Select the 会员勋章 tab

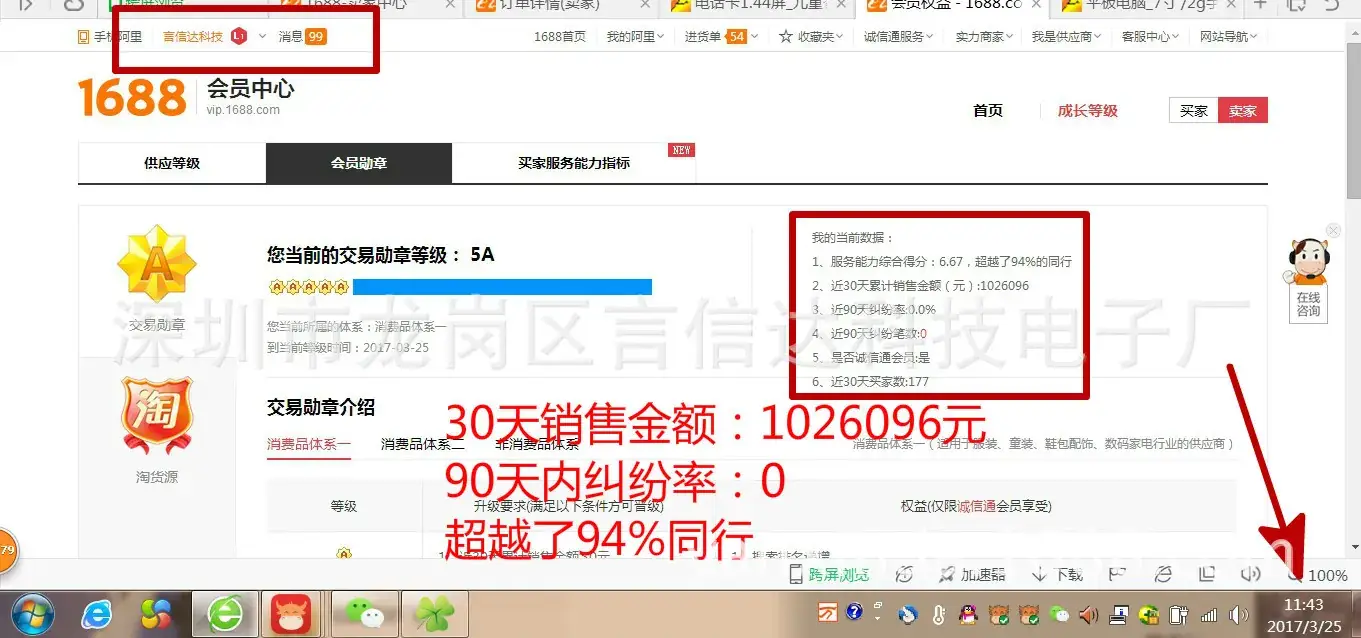[x=359, y=163]
